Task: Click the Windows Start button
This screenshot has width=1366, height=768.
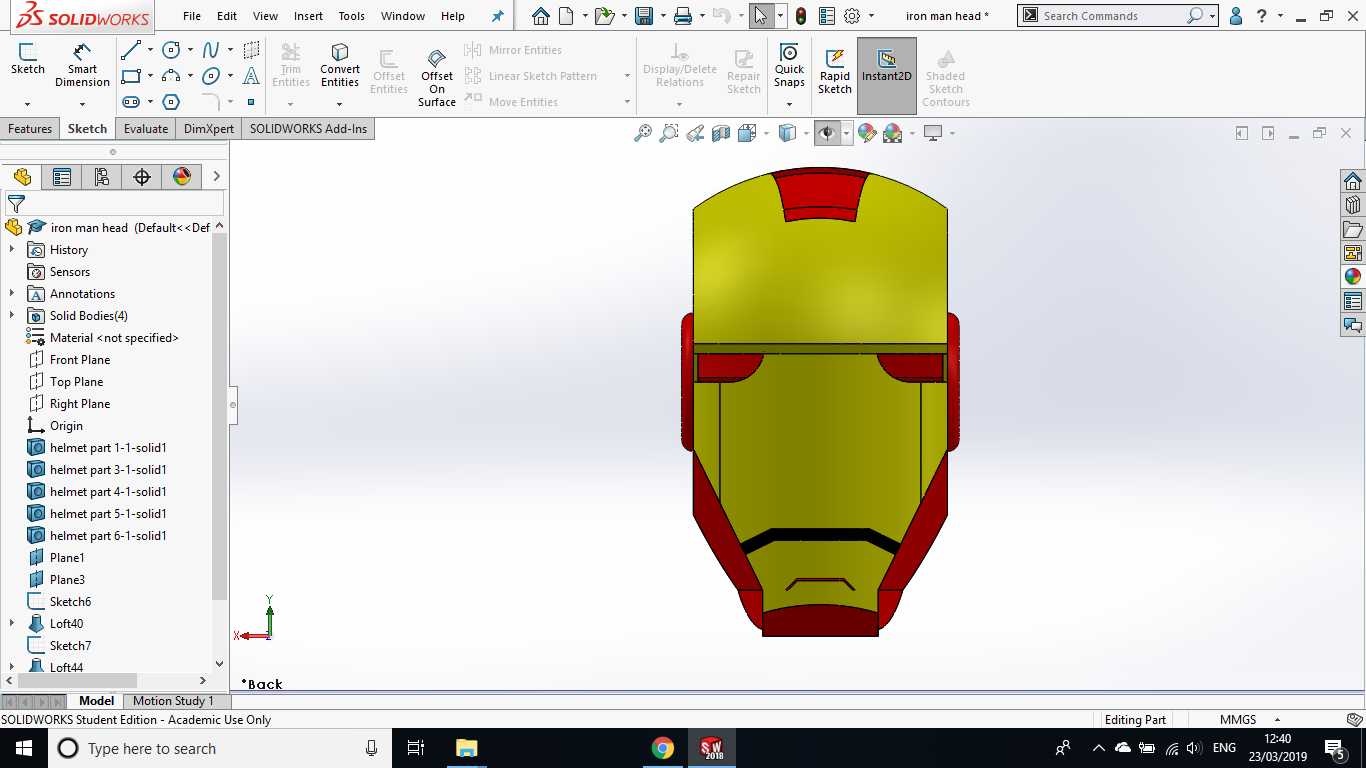Action: 23,748
